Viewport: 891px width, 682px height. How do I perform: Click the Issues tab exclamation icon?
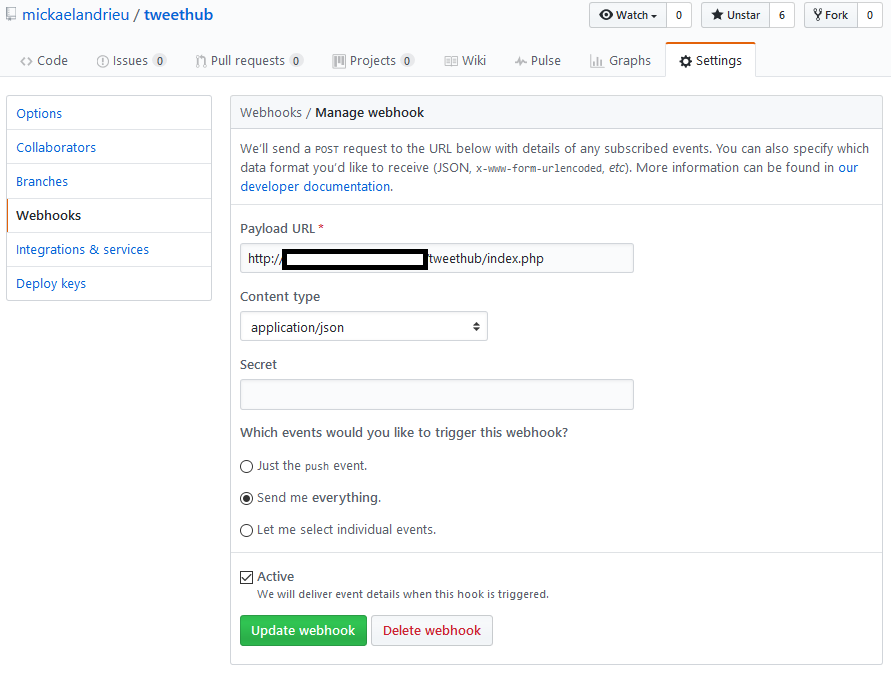point(102,61)
